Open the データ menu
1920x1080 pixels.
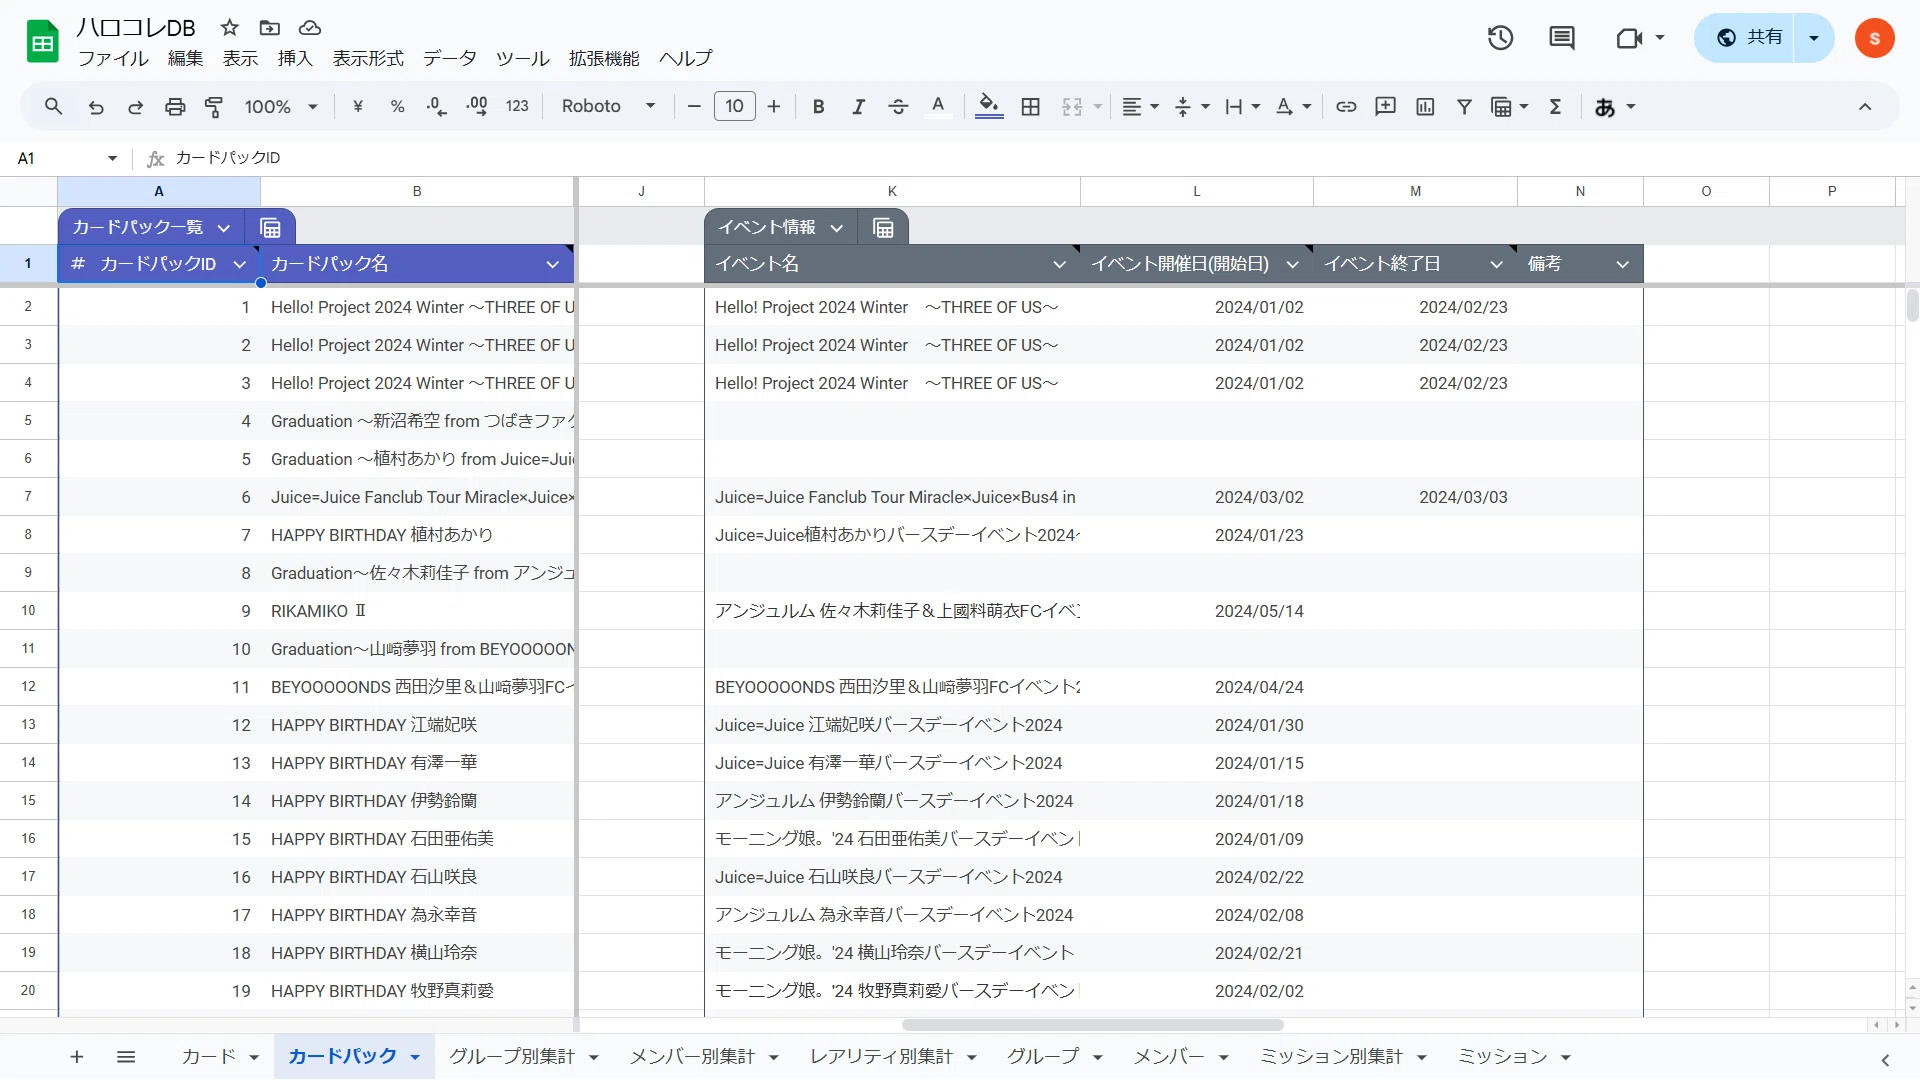point(450,58)
